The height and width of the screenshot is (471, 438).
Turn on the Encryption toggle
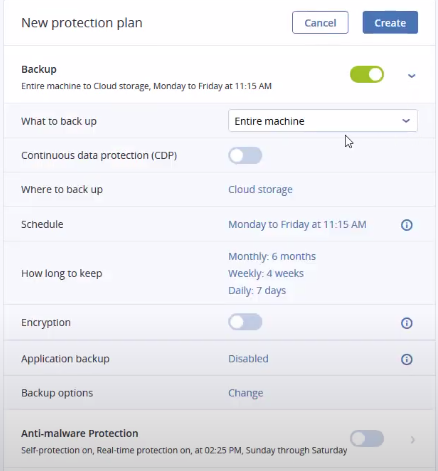tap(245, 322)
